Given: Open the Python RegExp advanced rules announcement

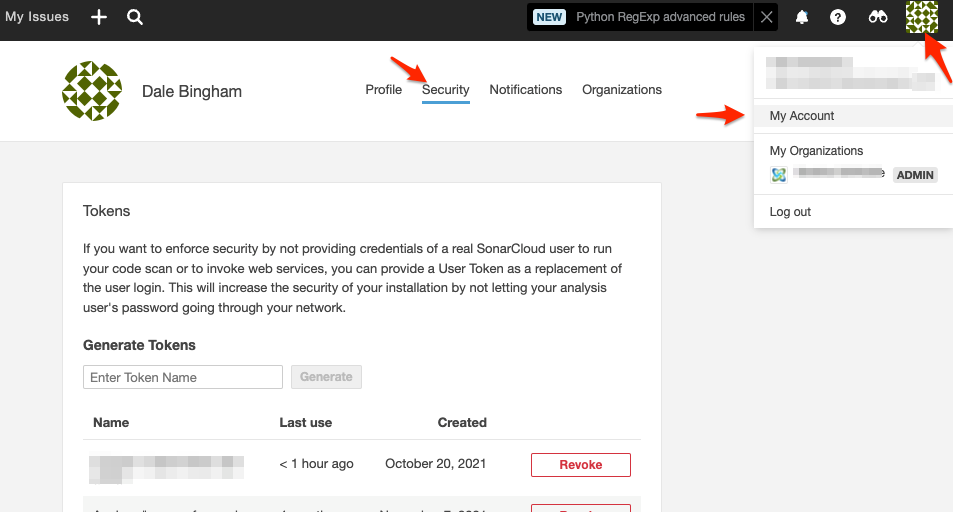Looking at the screenshot, I should [660, 17].
